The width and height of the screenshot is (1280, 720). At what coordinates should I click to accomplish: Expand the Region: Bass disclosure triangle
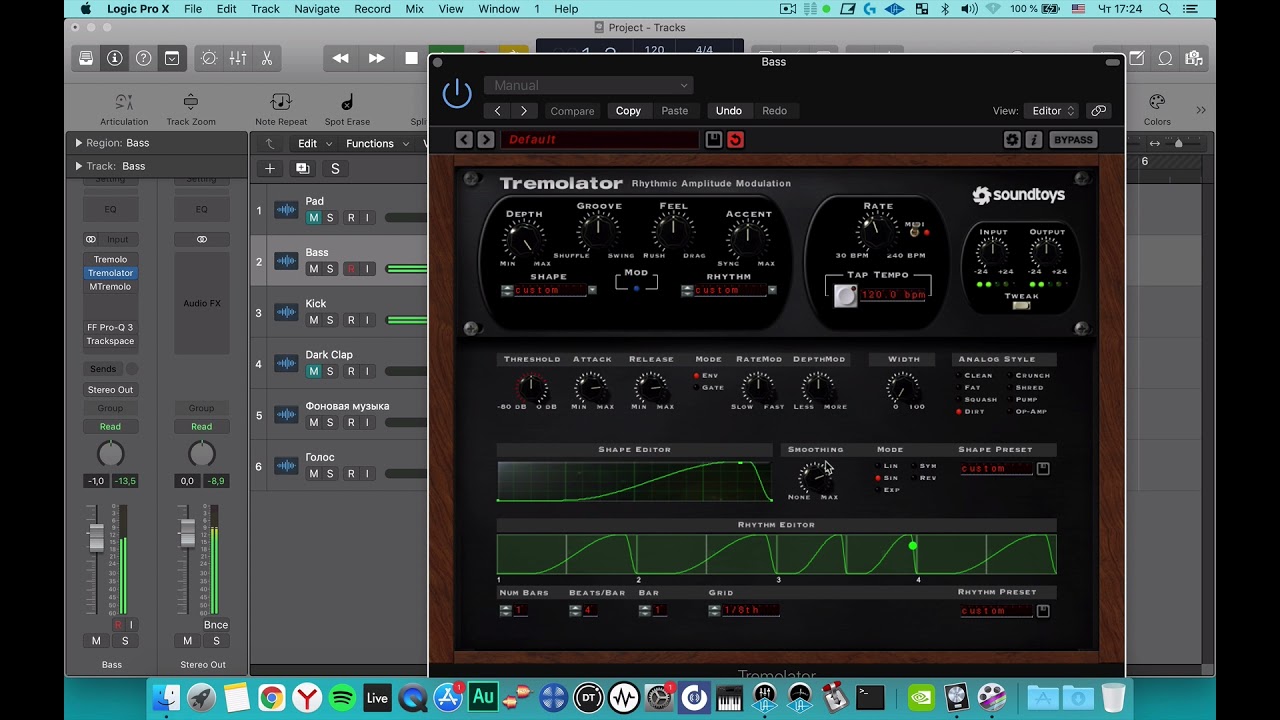pyautogui.click(x=79, y=143)
